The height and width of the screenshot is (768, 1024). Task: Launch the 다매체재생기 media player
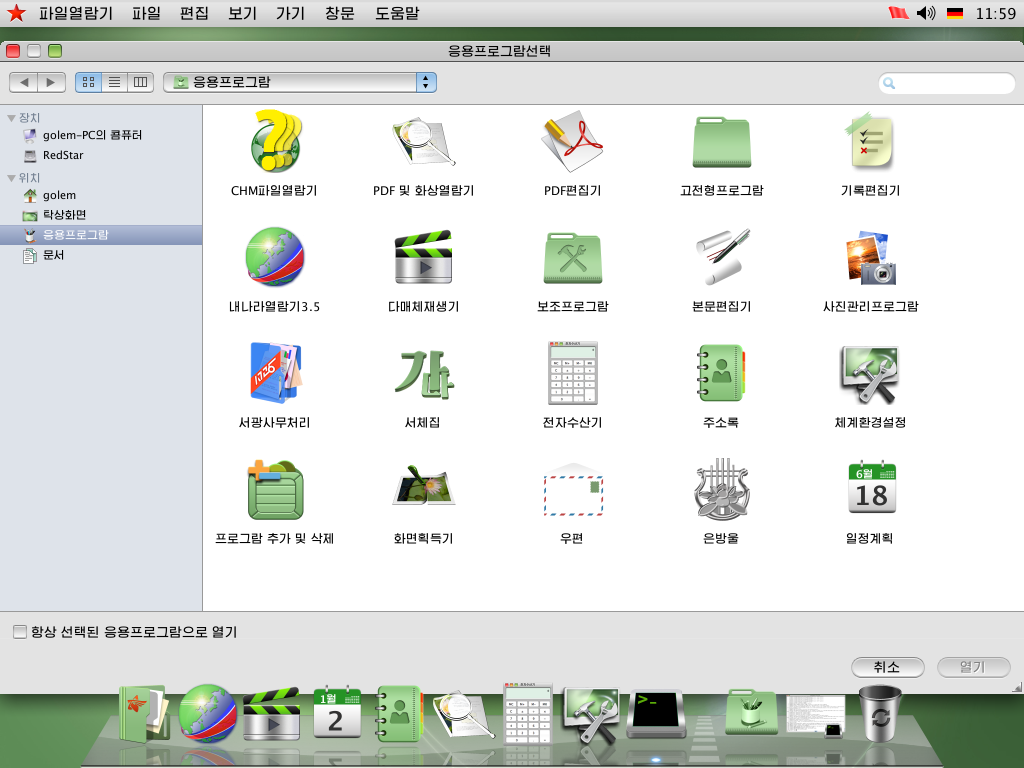[423, 257]
